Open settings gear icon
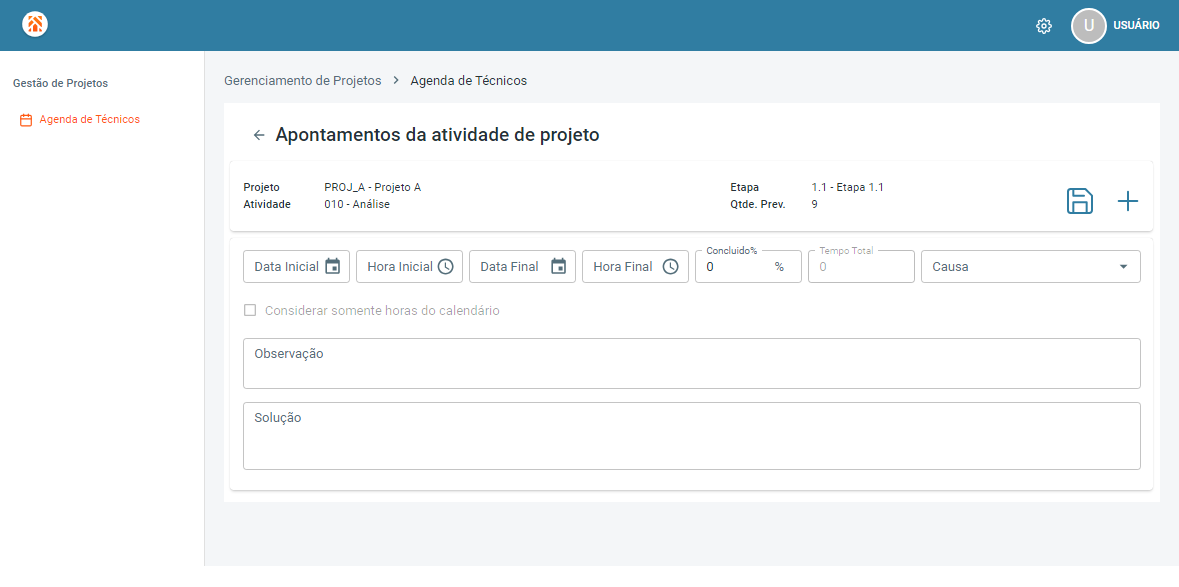Screen dimensions: 1179x587 tap(1044, 26)
